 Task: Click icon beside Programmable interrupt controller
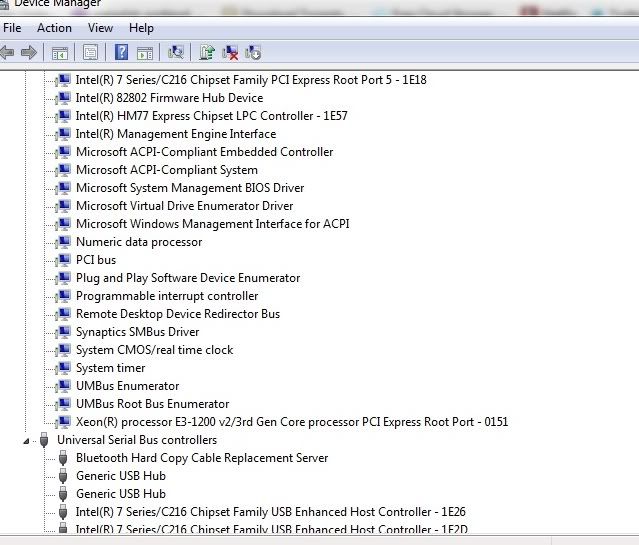click(x=64, y=296)
